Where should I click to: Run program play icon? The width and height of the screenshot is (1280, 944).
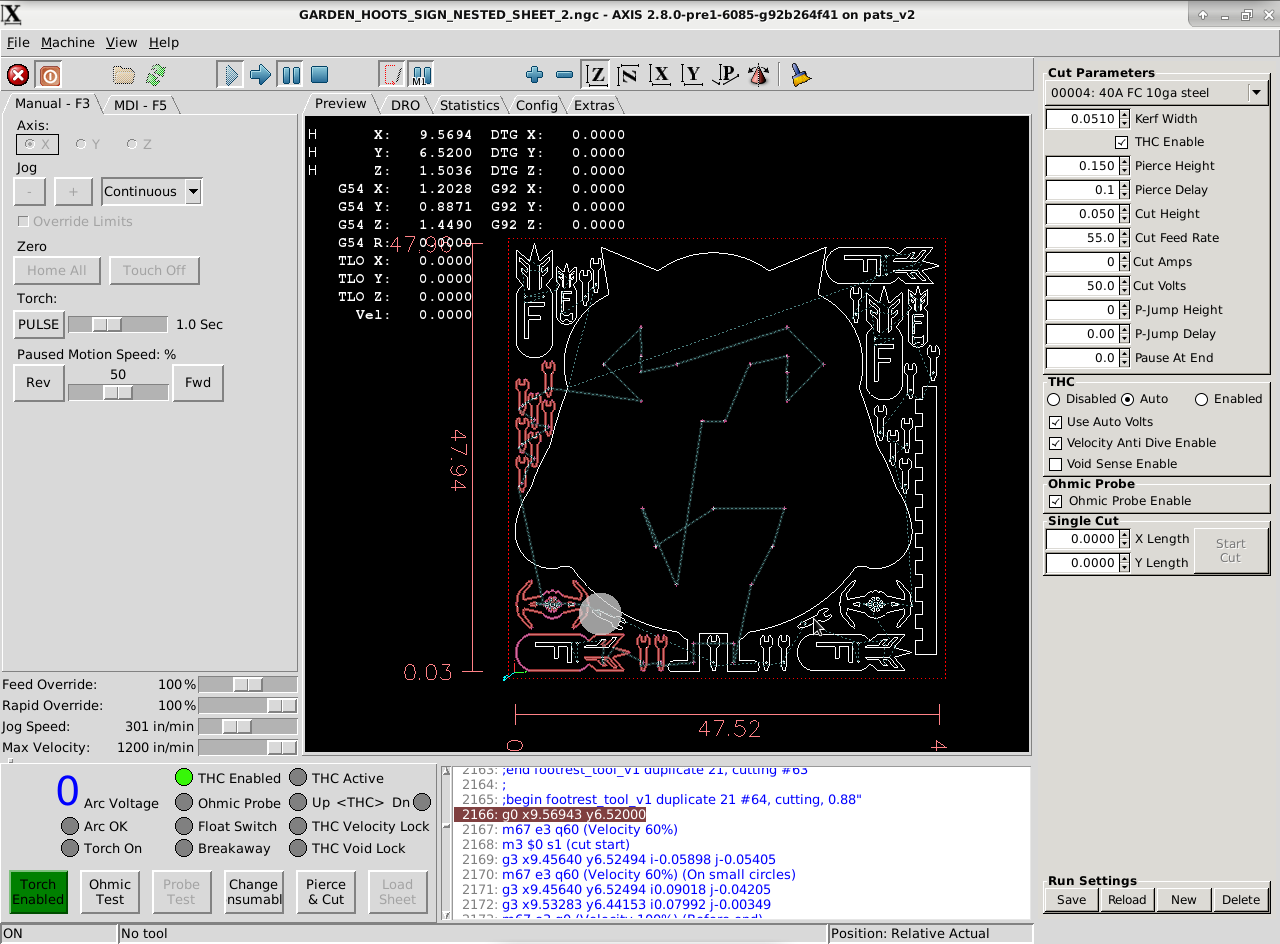(x=230, y=75)
